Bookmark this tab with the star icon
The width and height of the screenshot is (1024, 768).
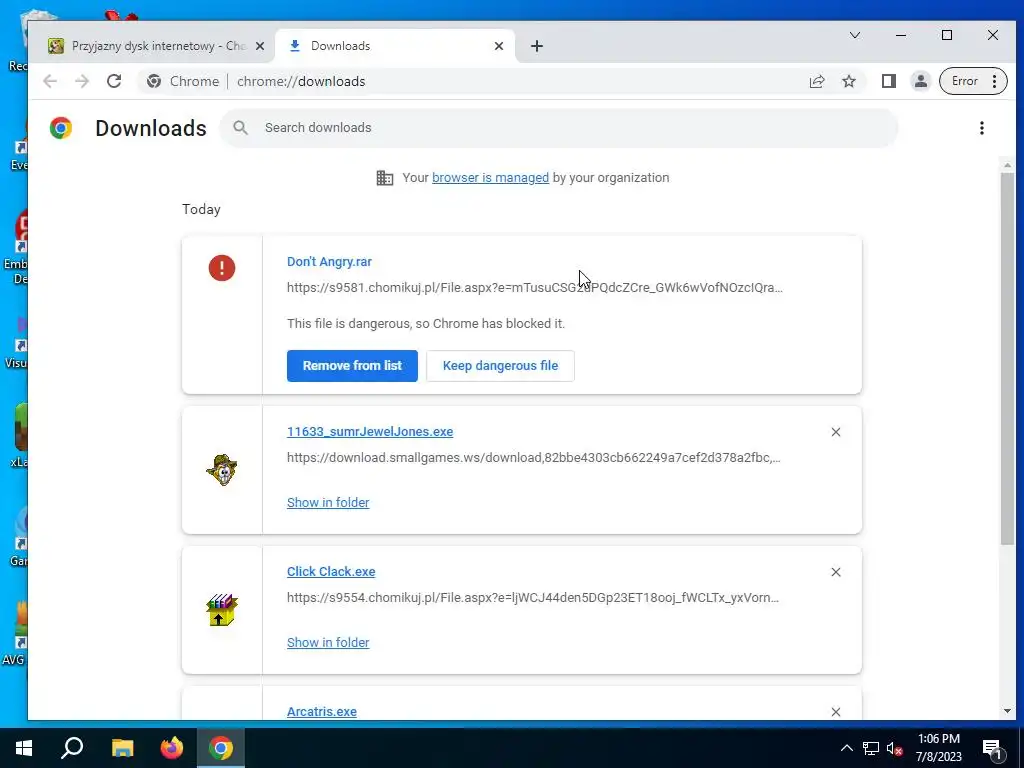click(848, 81)
